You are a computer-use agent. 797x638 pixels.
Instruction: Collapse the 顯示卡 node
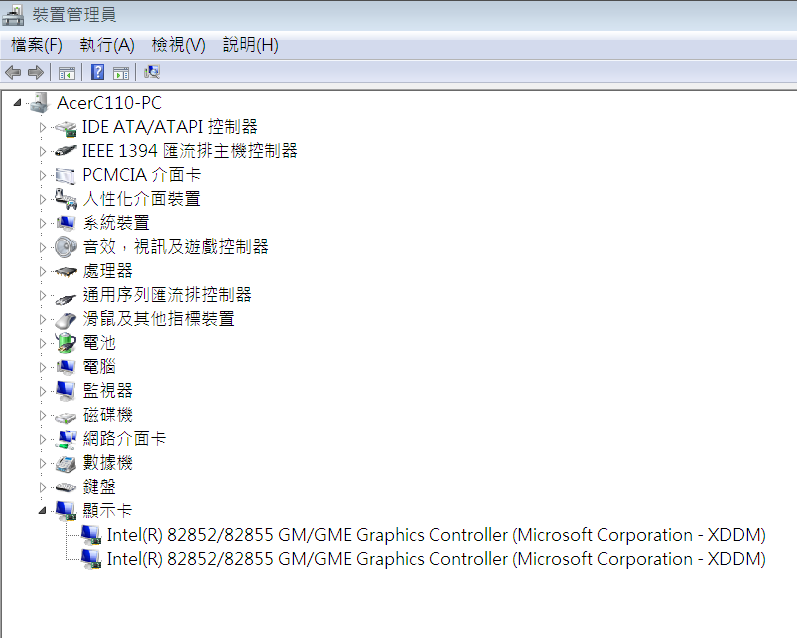coord(43,510)
